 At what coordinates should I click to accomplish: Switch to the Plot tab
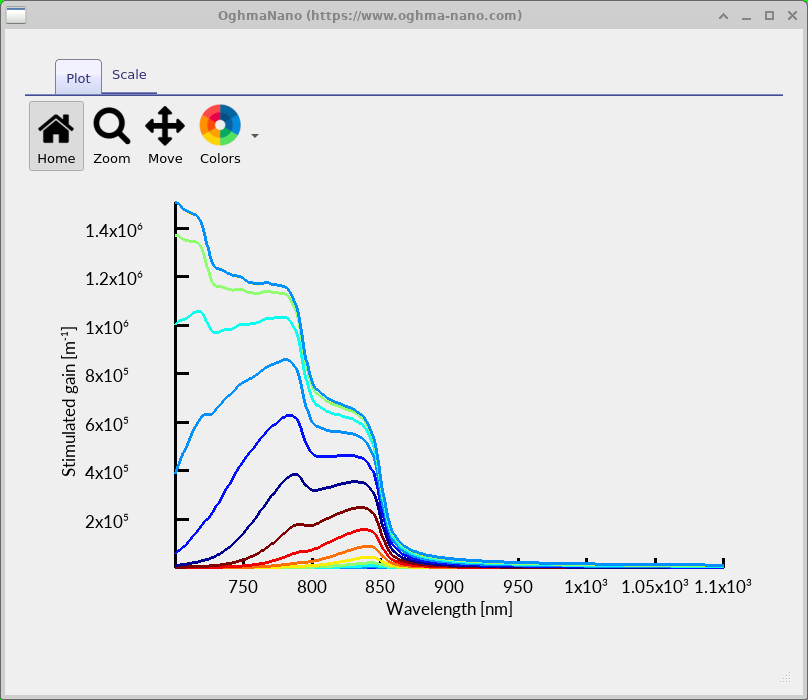click(78, 78)
